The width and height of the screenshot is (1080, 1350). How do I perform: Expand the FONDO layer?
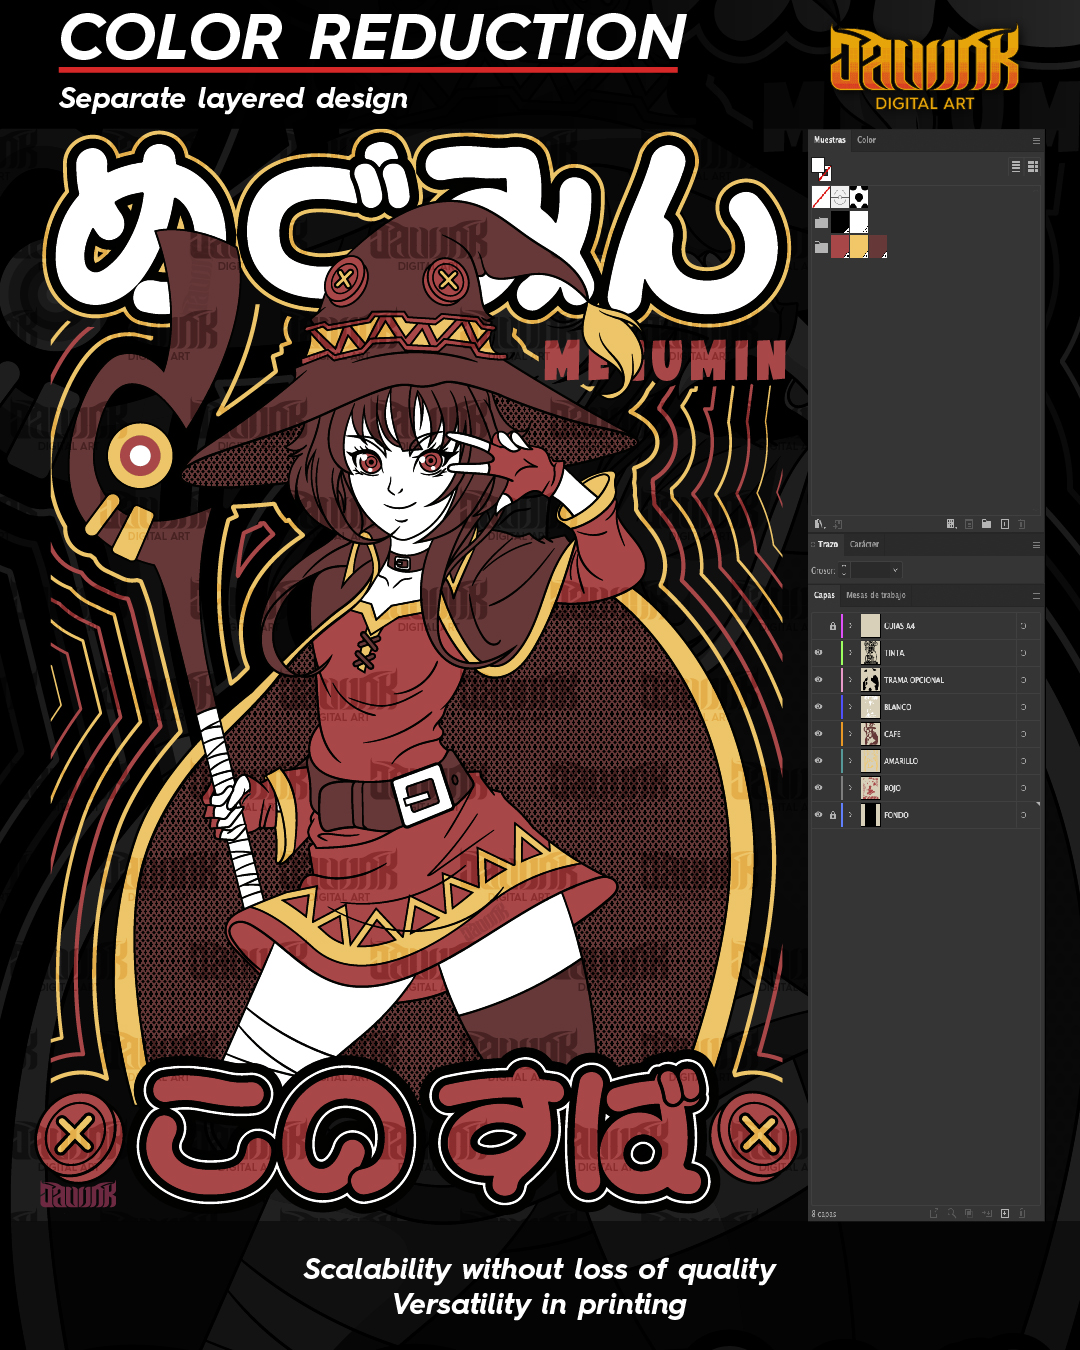tap(851, 815)
